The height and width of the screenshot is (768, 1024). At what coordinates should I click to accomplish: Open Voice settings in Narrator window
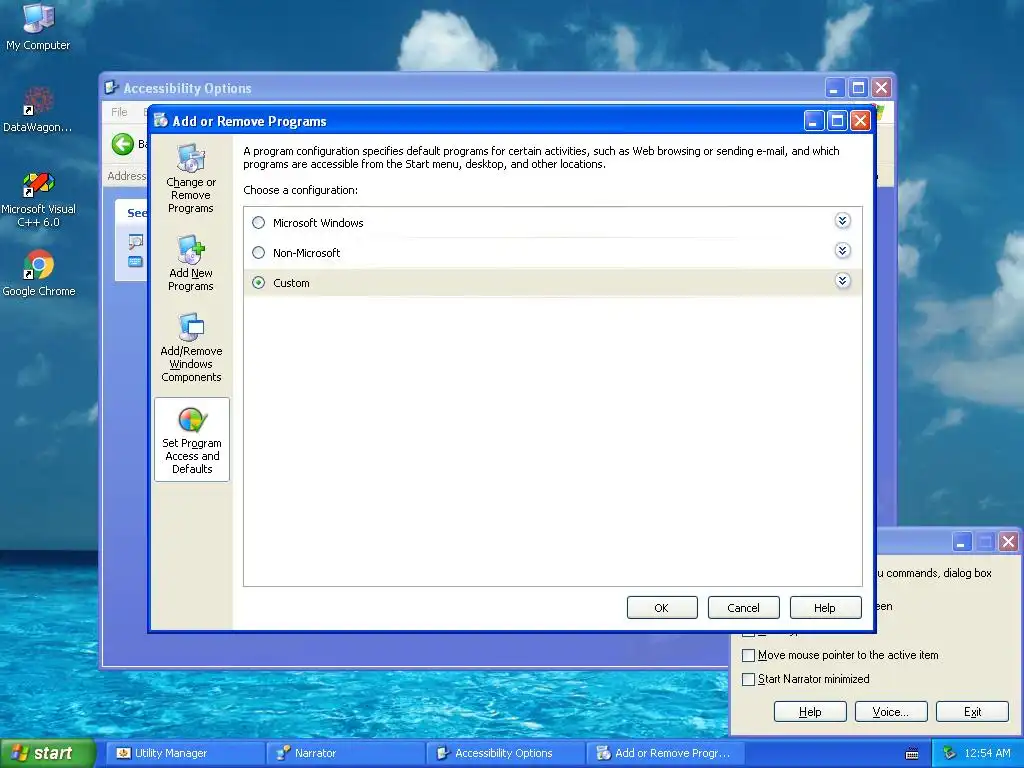click(x=891, y=712)
